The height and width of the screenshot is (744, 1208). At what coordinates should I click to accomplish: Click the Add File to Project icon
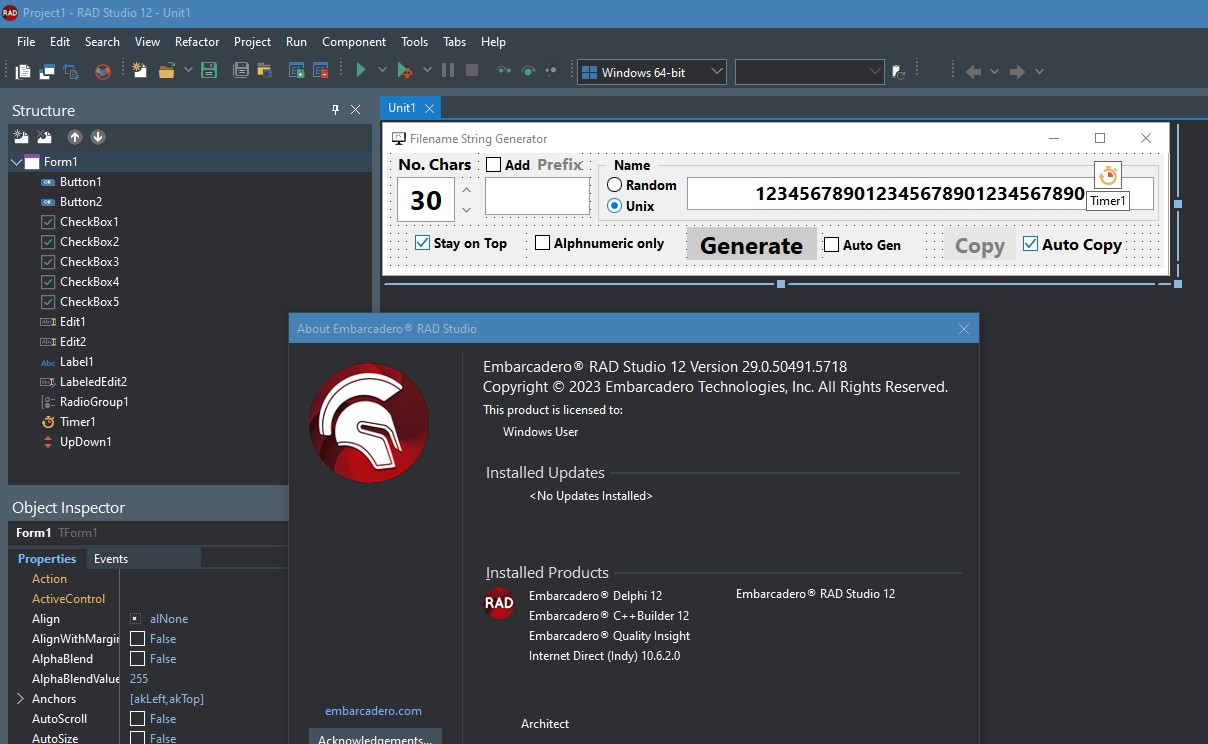click(x=297, y=71)
